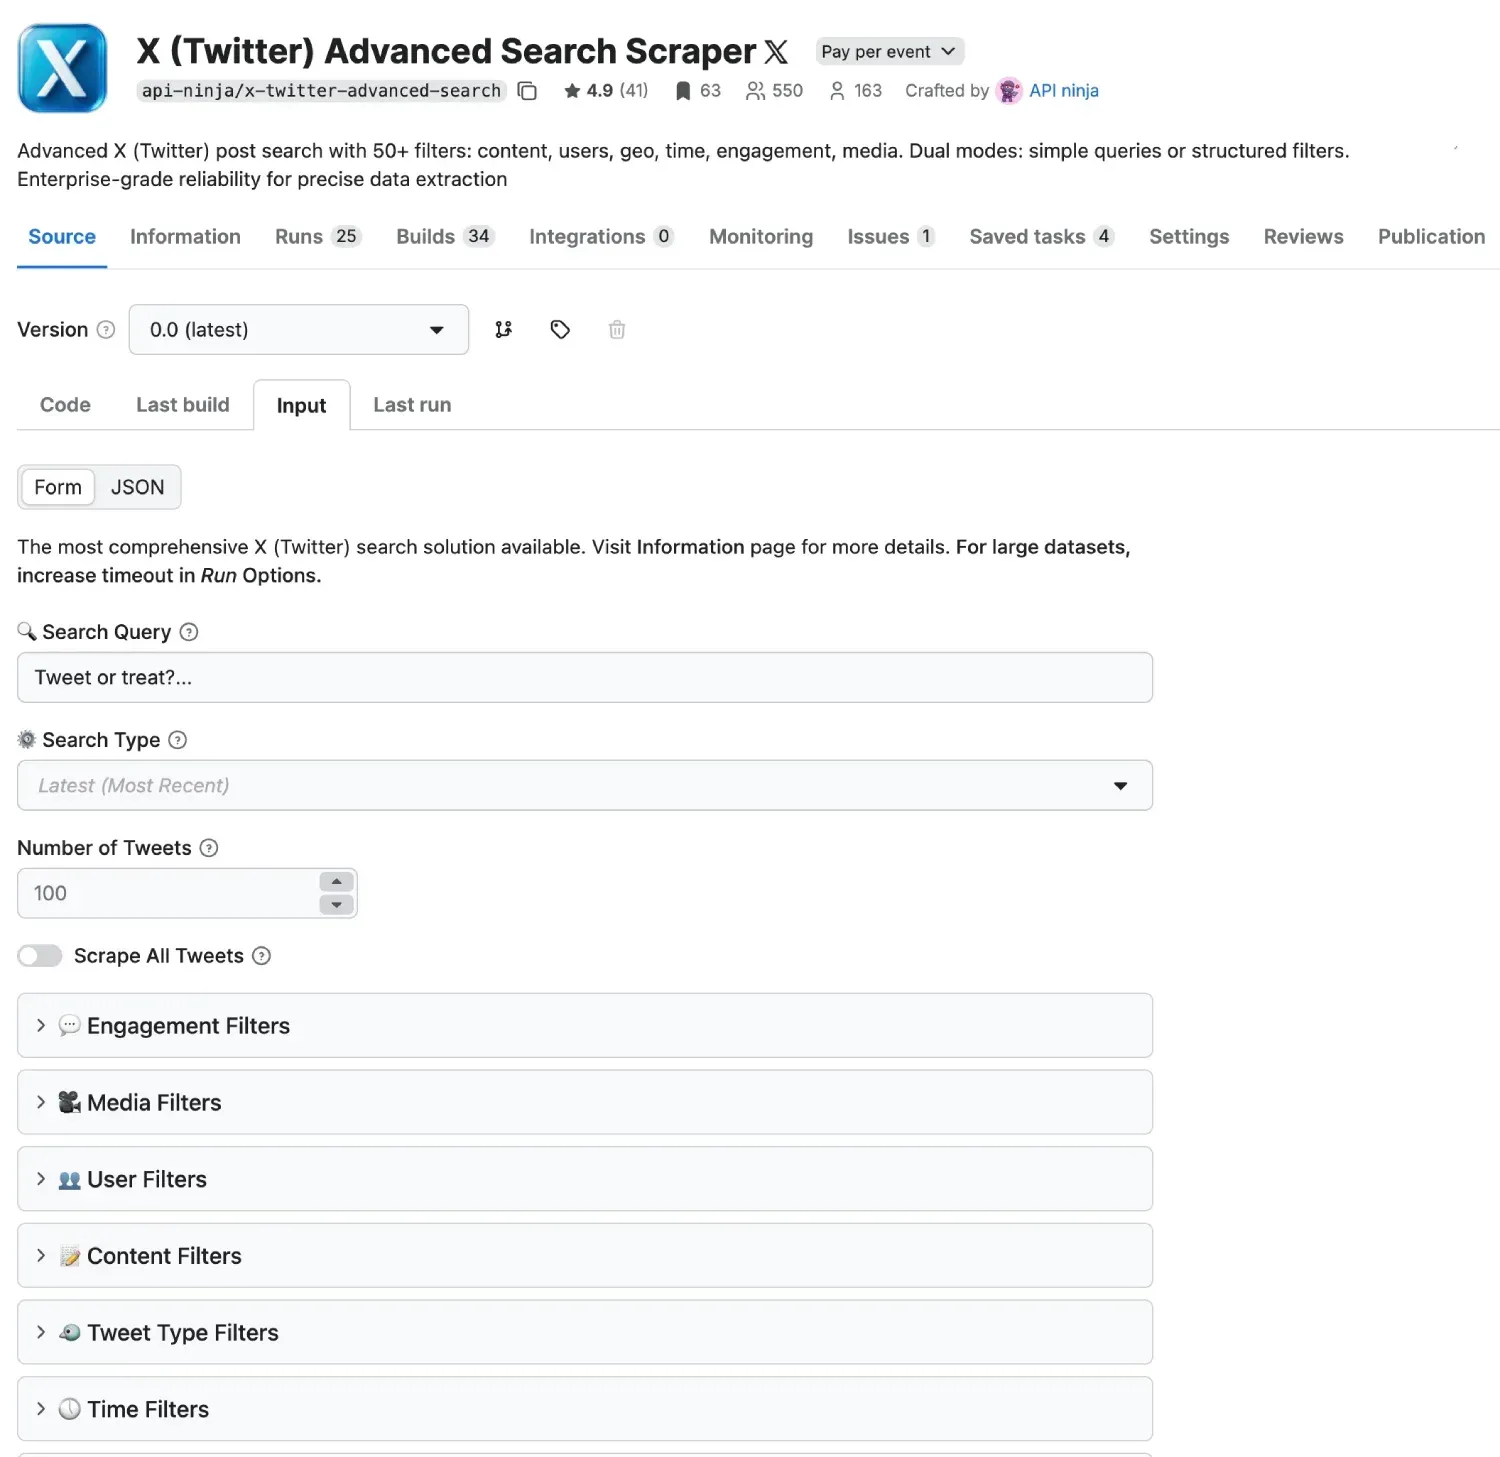The width and height of the screenshot is (1500, 1457).
Task: Open the Search Query help tooltip icon
Action: (x=189, y=632)
